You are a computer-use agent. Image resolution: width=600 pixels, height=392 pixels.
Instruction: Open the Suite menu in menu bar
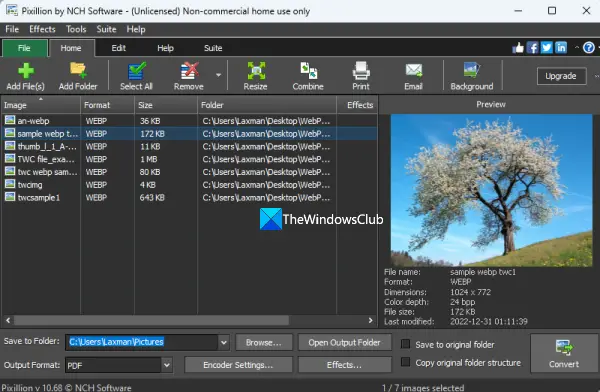(106, 29)
